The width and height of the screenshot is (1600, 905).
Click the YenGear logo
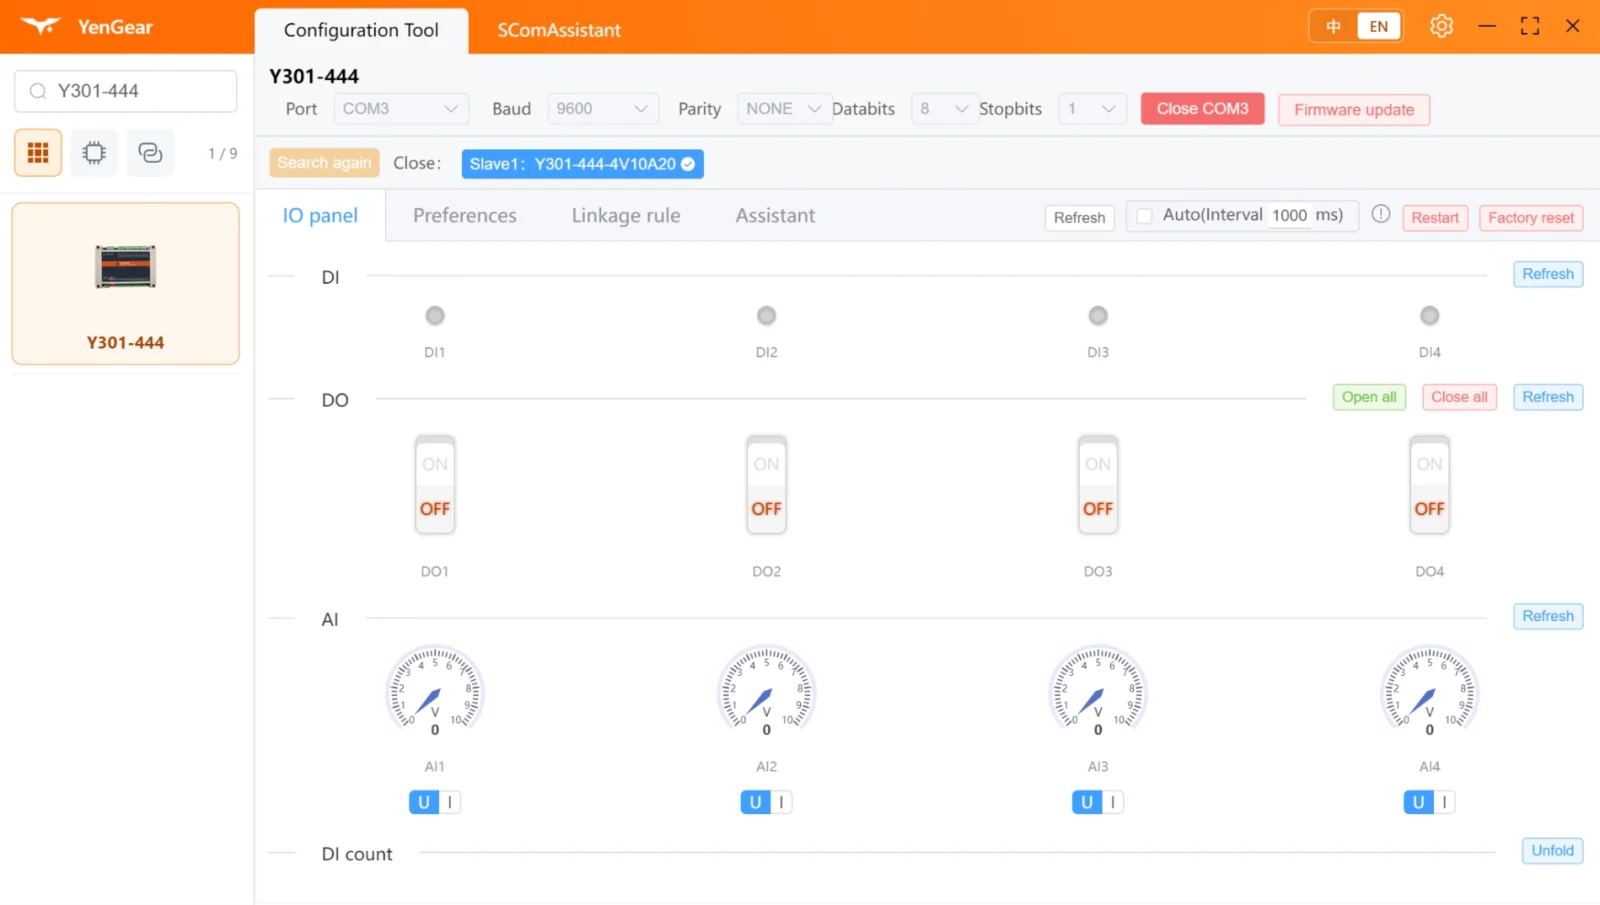(42, 26)
